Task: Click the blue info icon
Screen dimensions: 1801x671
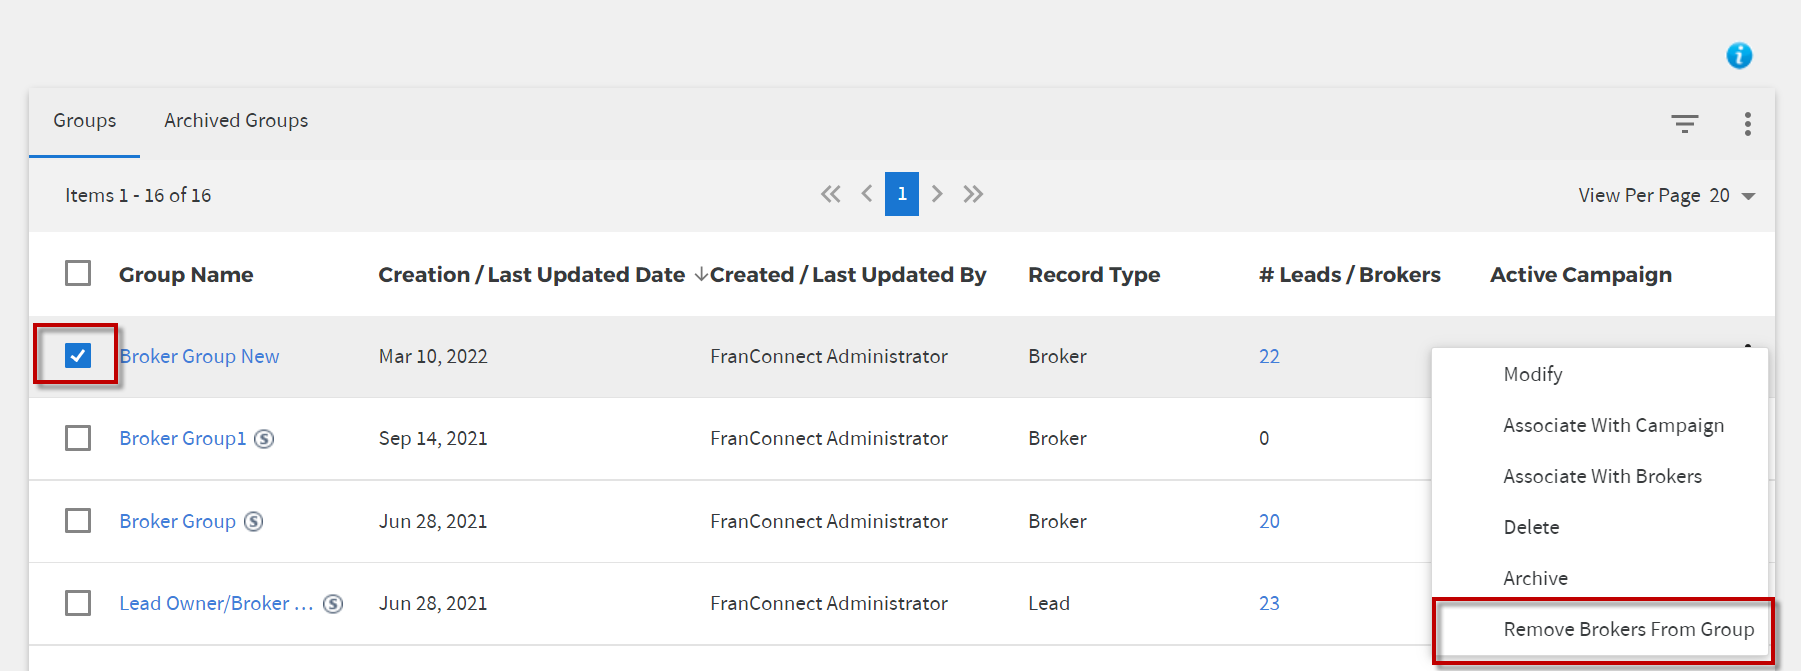Action: click(1739, 56)
